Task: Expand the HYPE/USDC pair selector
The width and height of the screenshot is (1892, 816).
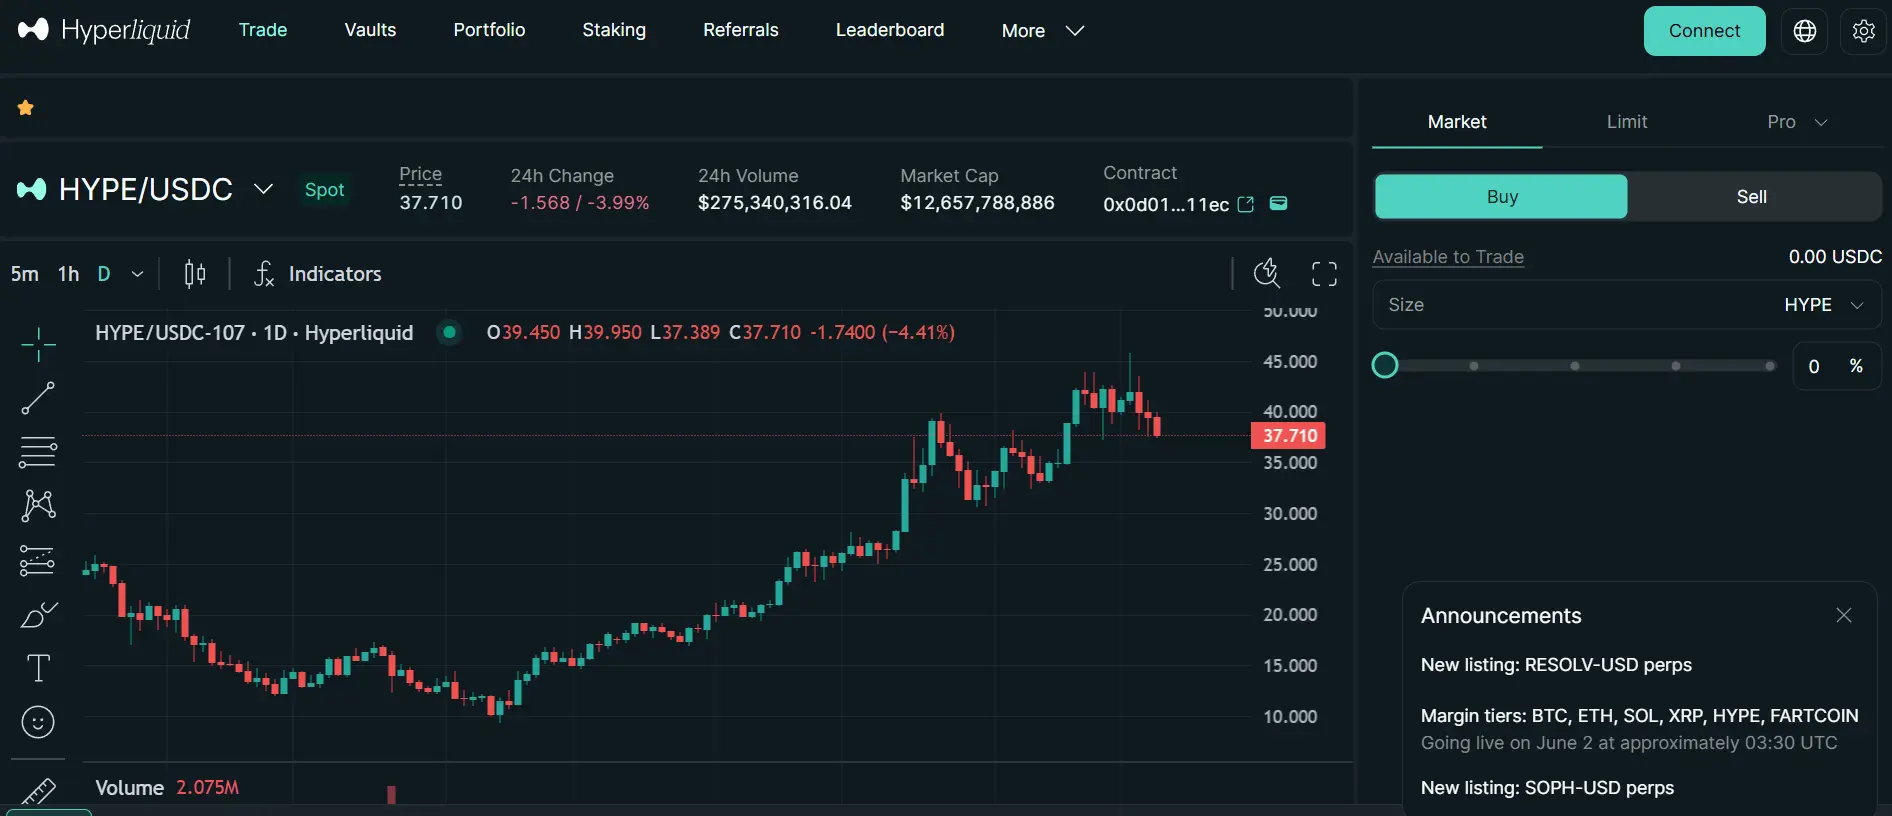Action: 263,189
